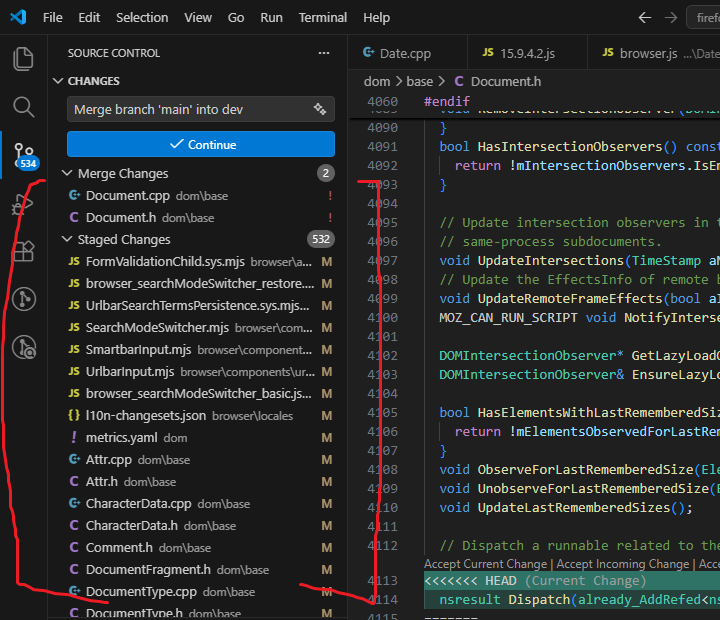Collapse the Staged Changes group

pyautogui.click(x=116, y=240)
